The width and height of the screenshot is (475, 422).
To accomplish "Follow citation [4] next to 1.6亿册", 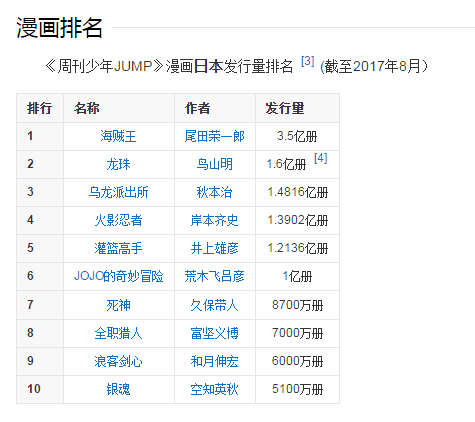I will 321,158.
